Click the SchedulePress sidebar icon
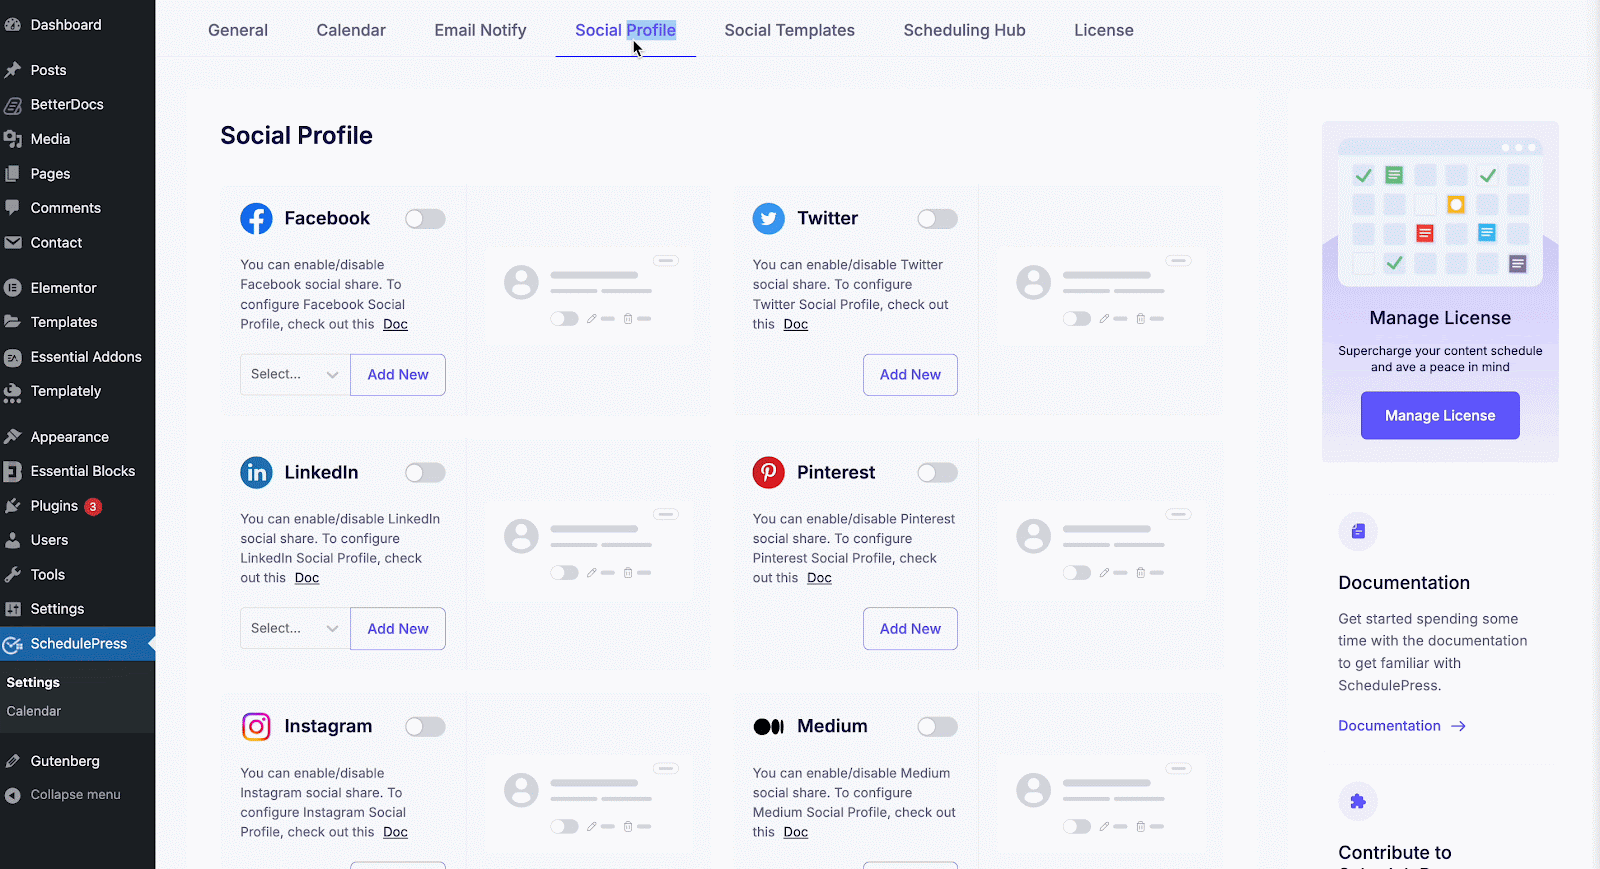The width and height of the screenshot is (1600, 869). point(13,645)
